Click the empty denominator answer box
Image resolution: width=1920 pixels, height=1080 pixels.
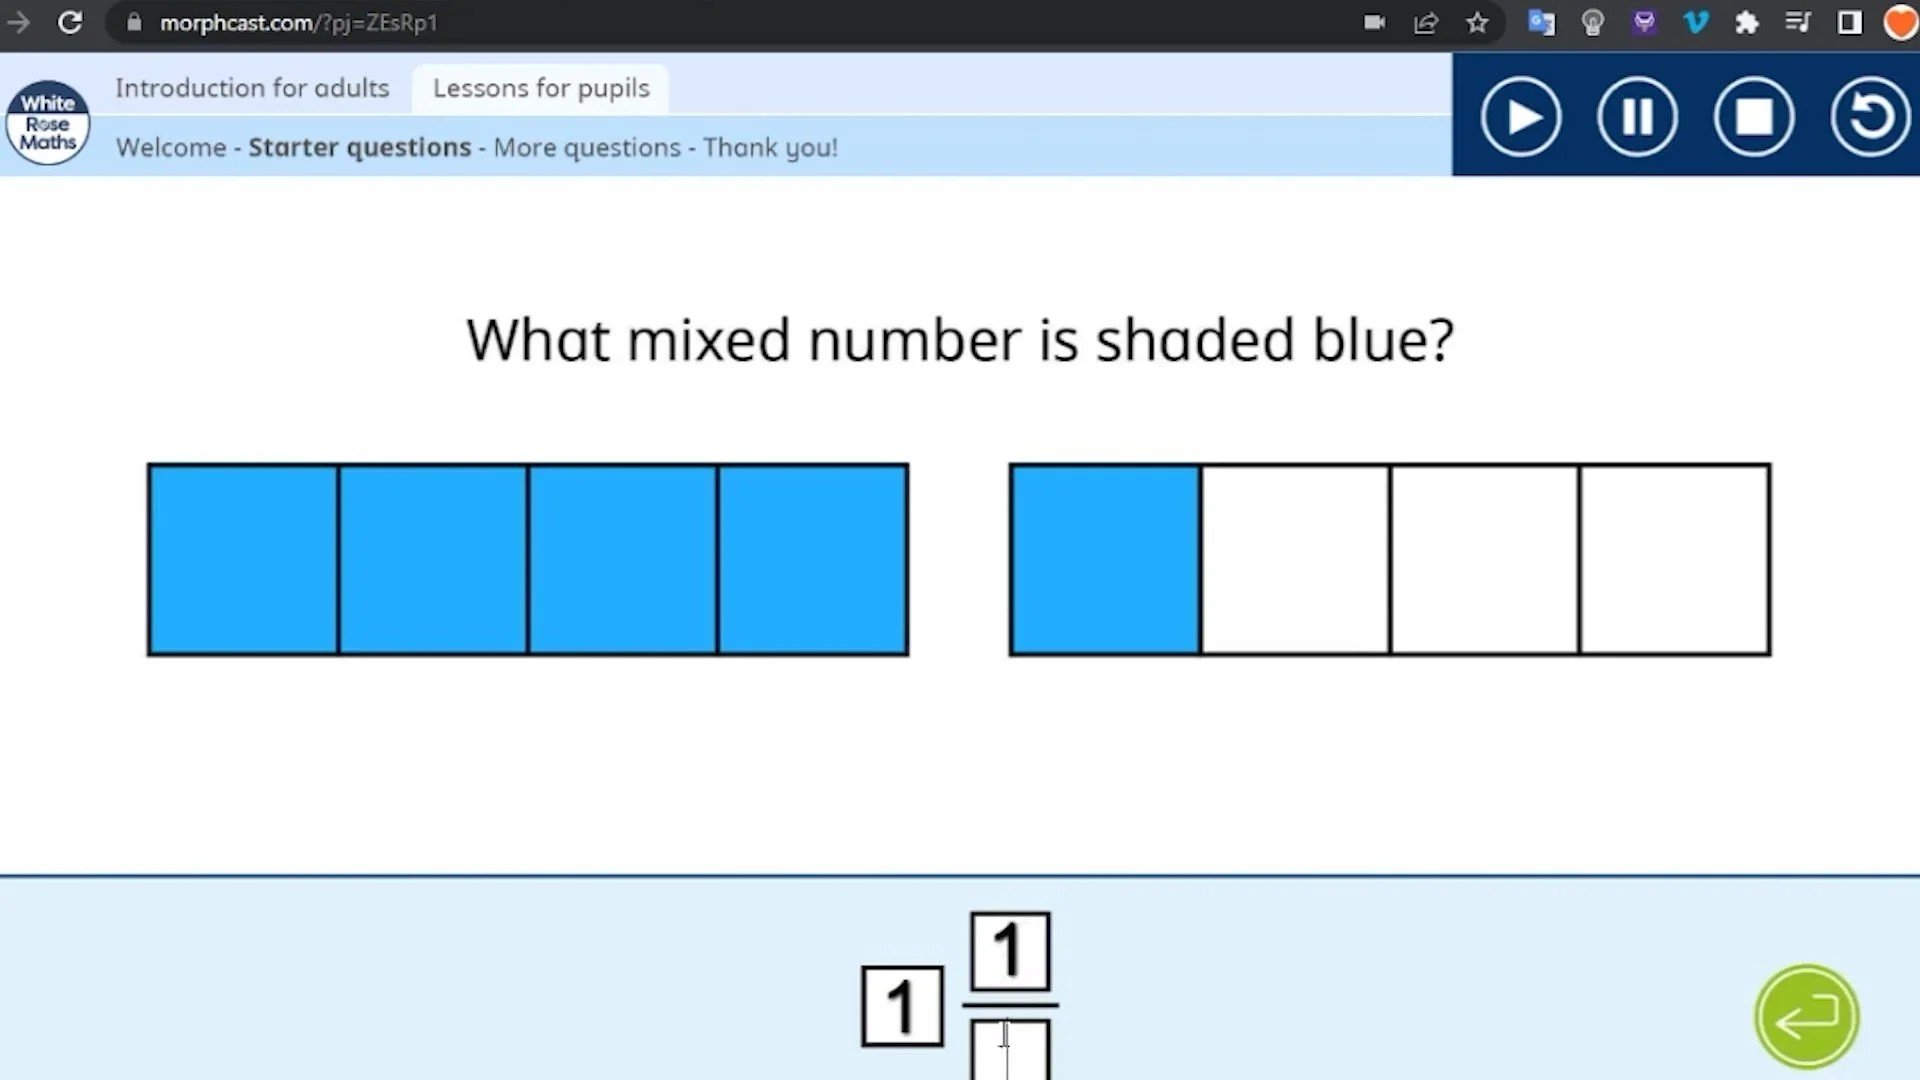coord(1010,1050)
